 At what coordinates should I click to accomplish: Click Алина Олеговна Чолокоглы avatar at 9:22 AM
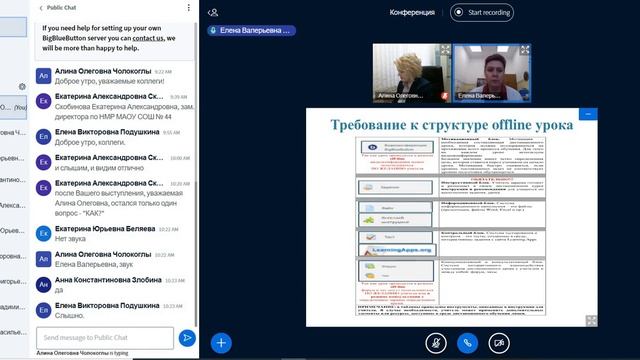click(x=43, y=76)
